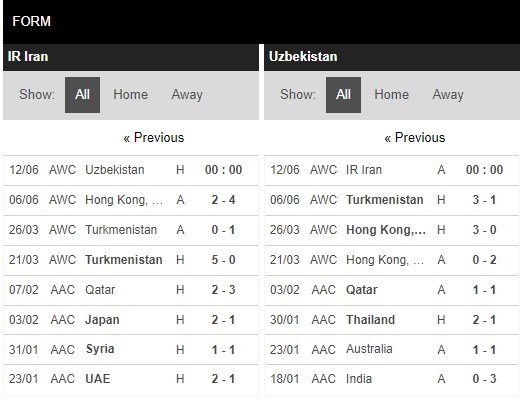Switch Uzbekistan form to Home
The image size is (527, 404).
click(392, 95)
